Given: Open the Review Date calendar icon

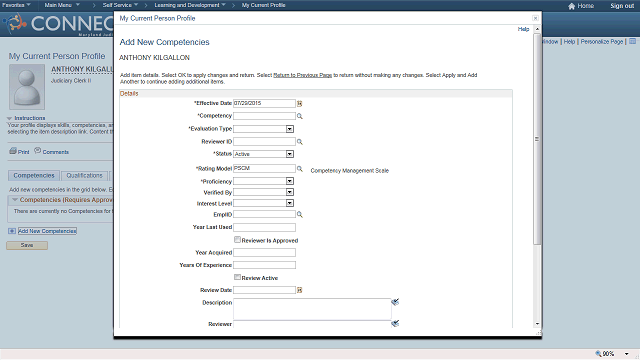Looking at the screenshot, I should (x=299, y=290).
